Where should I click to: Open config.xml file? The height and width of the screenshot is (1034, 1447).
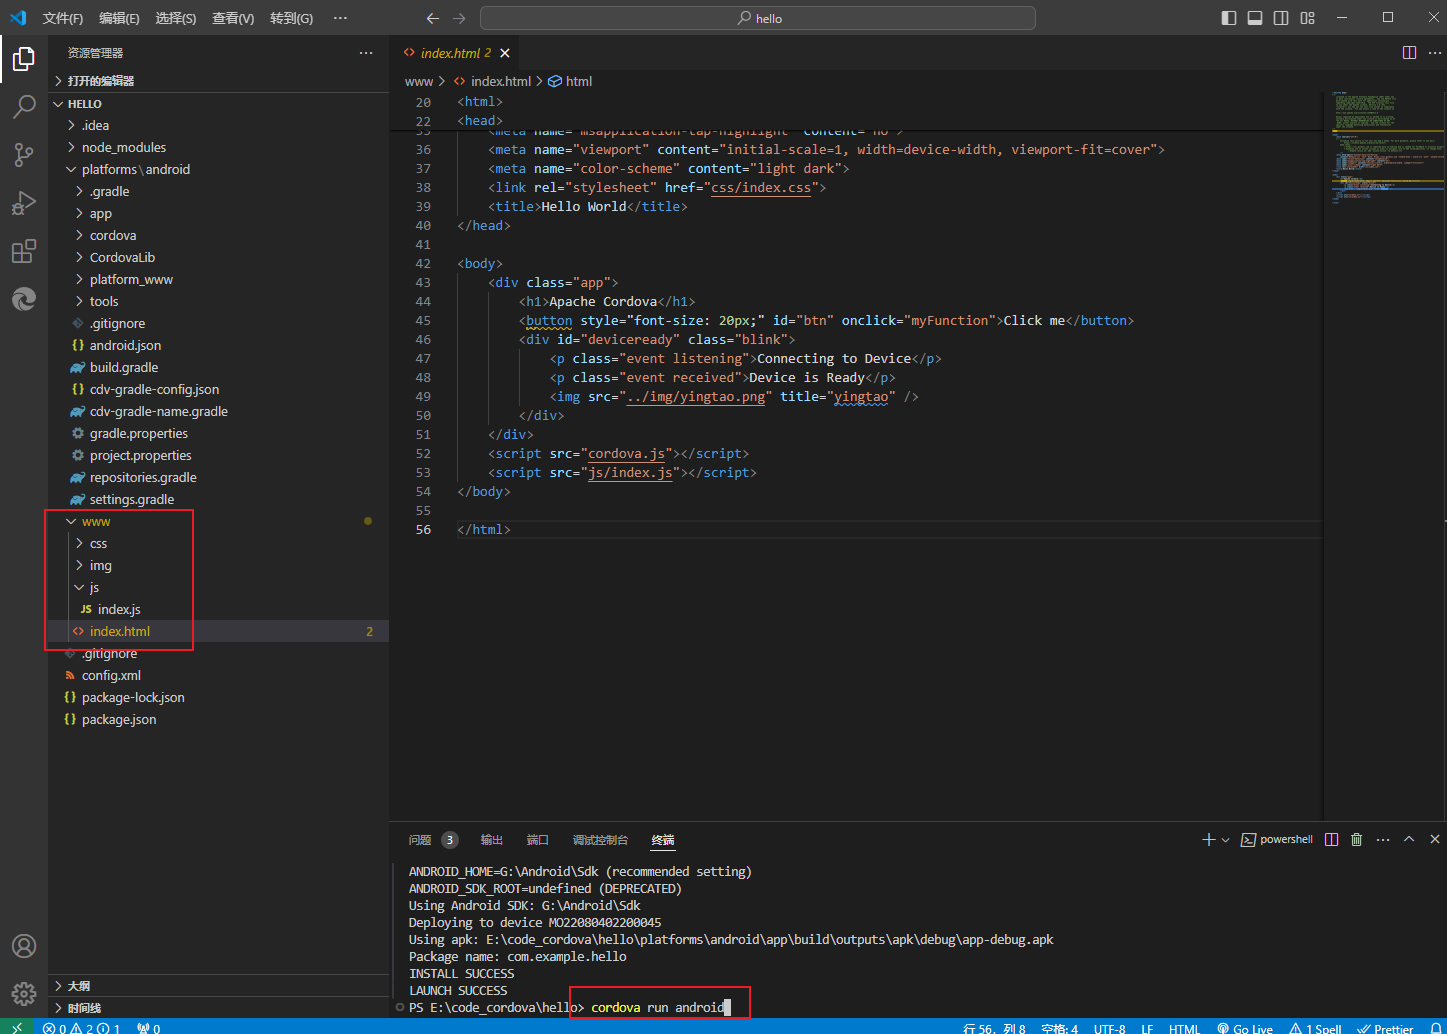pos(218,675)
